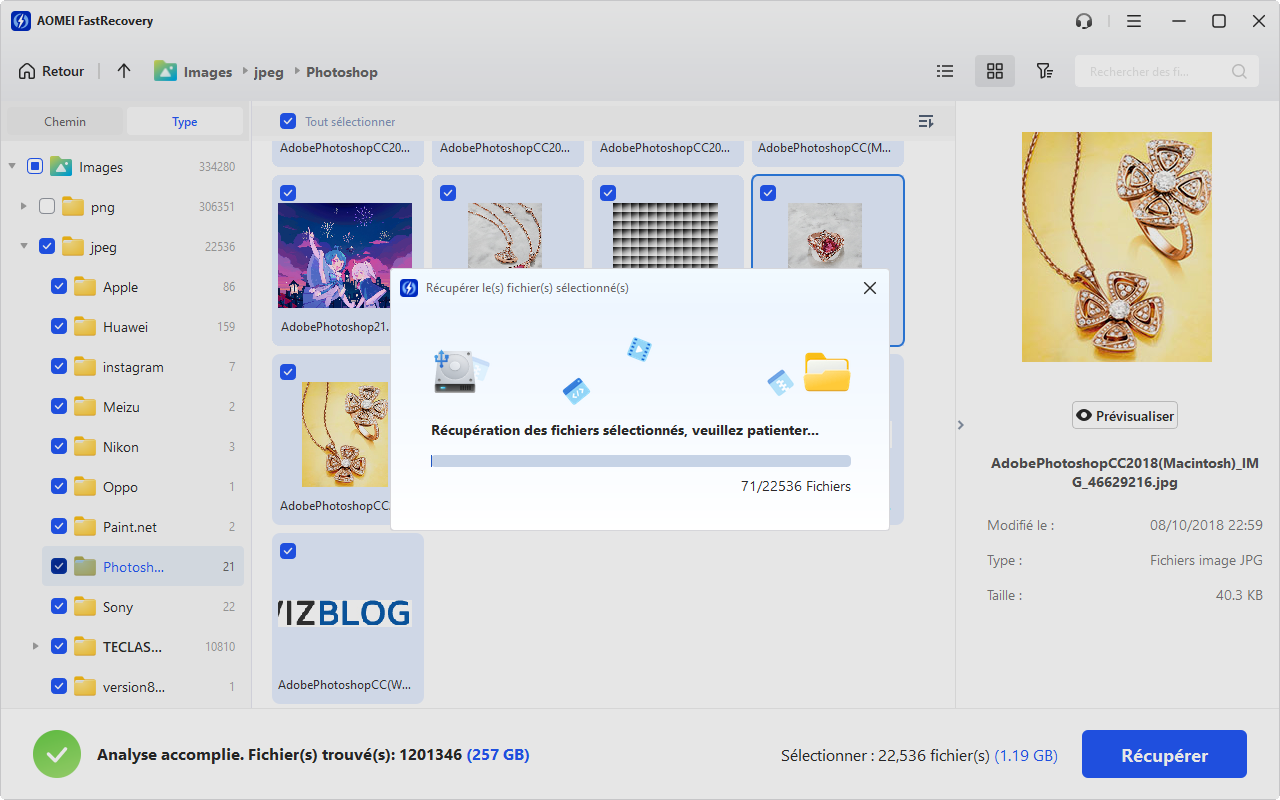The height and width of the screenshot is (800, 1280).
Task: Uncheck the pink gem ring thumbnail checkbox
Action: (x=768, y=193)
